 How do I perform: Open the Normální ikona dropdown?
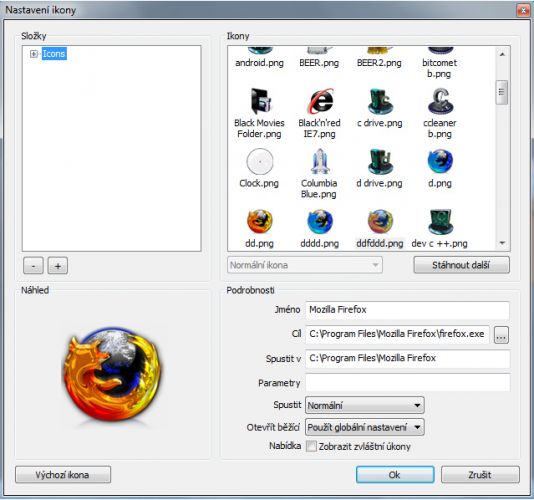[305, 265]
